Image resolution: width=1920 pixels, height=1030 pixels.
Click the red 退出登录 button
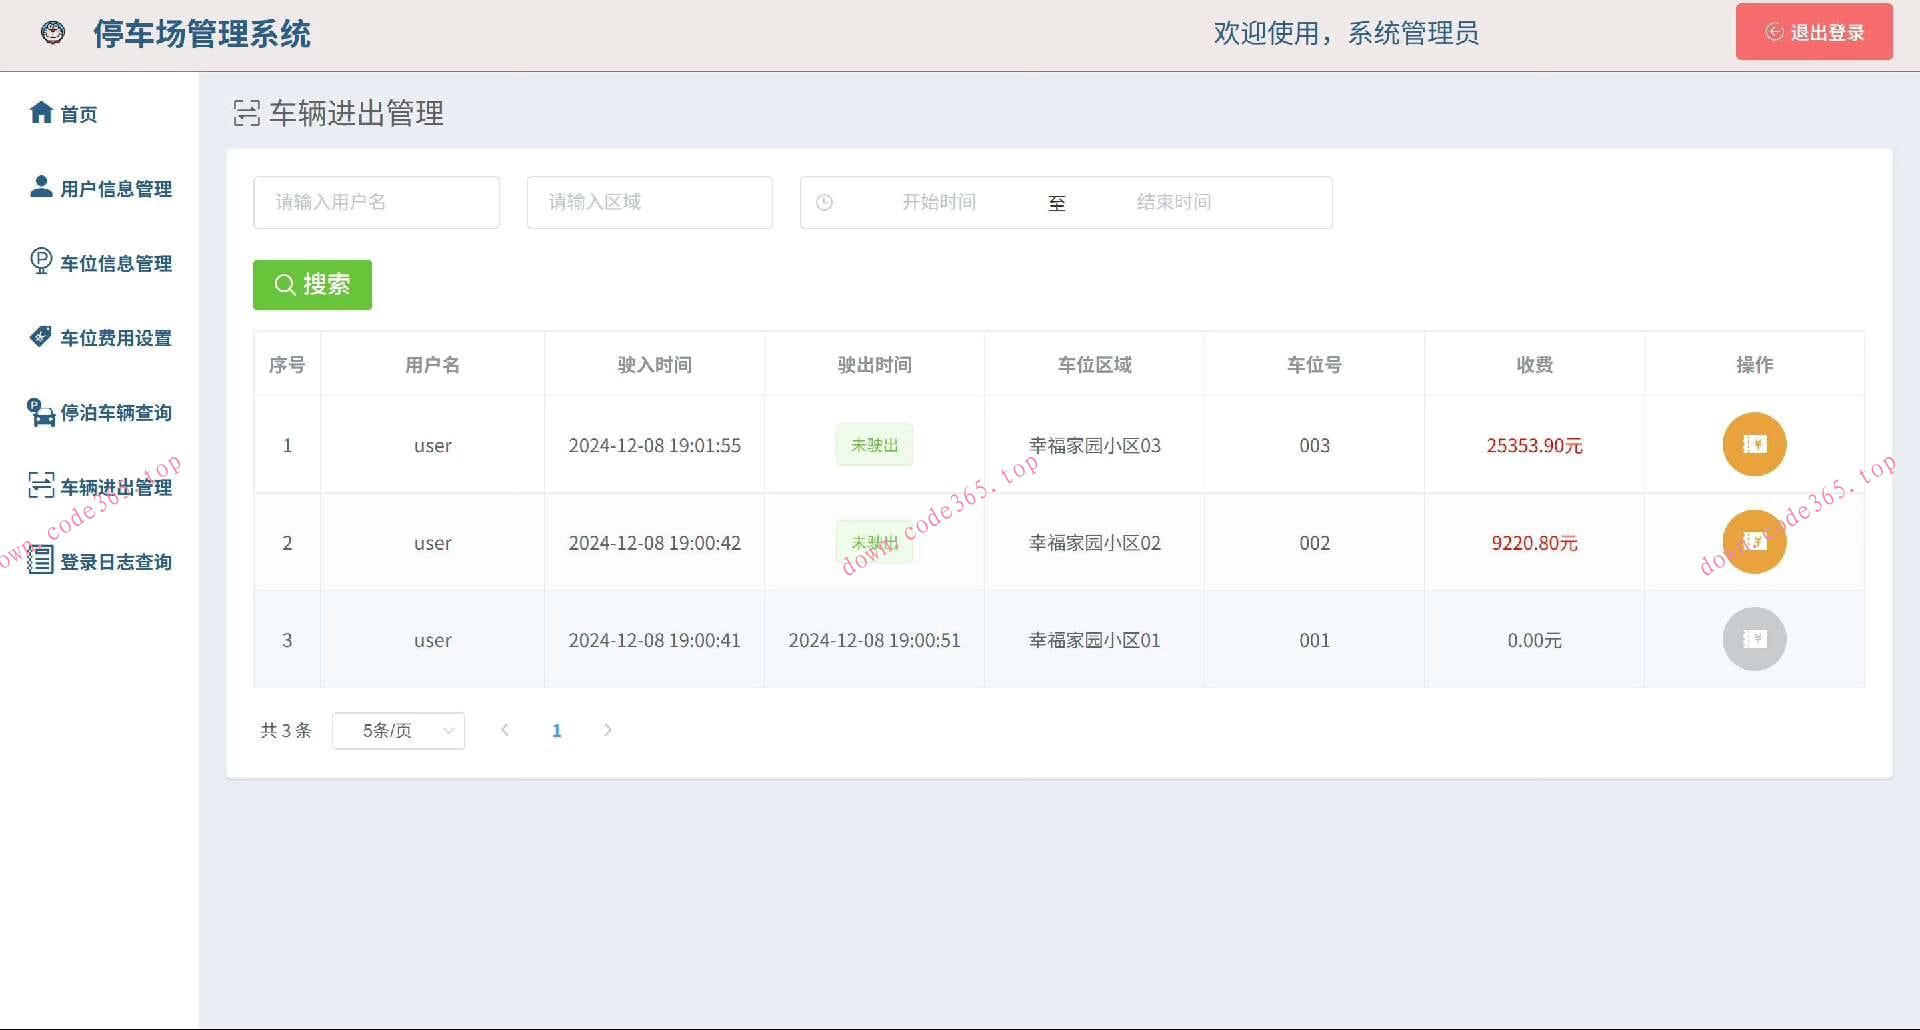tap(1814, 32)
